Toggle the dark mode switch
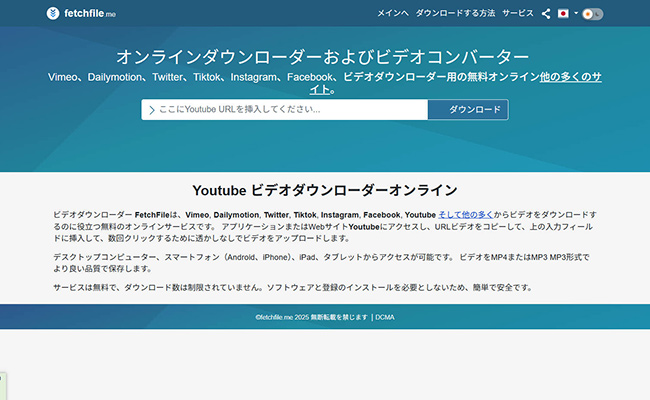This screenshot has height=400, width=650. tap(592, 14)
